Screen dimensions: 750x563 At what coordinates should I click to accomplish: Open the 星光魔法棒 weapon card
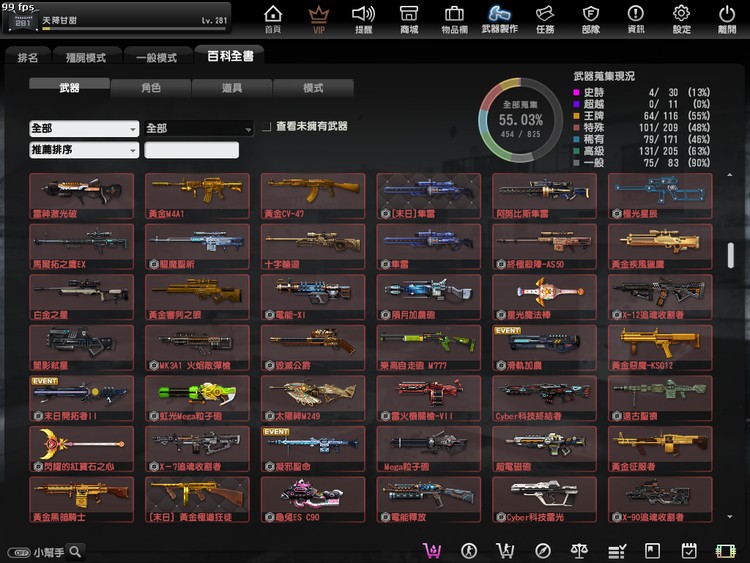pos(544,297)
